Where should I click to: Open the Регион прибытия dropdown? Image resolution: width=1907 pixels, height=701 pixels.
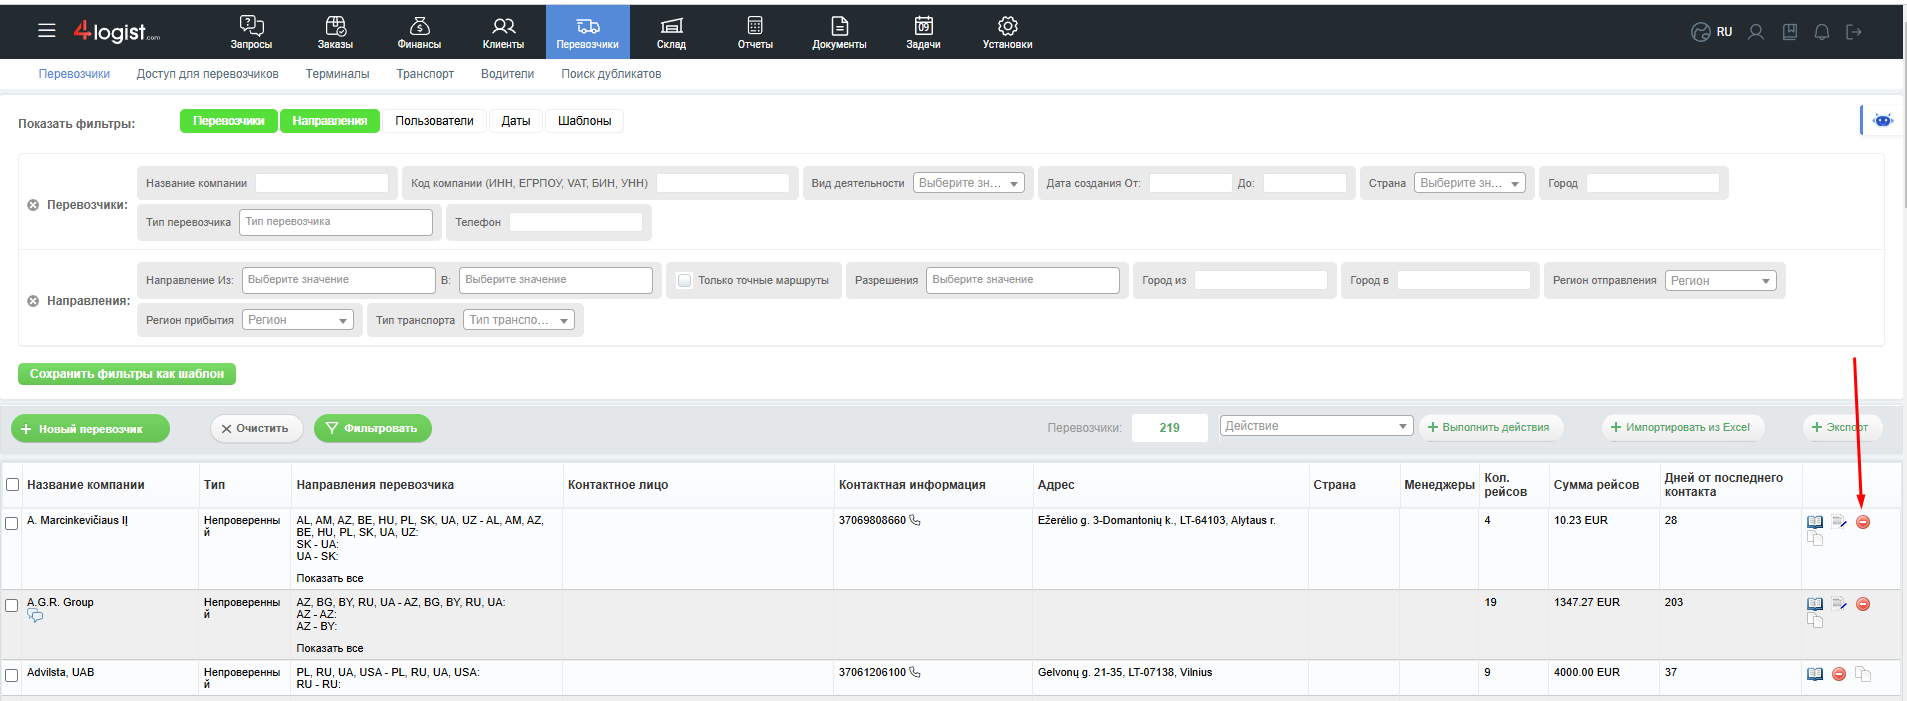click(x=299, y=320)
